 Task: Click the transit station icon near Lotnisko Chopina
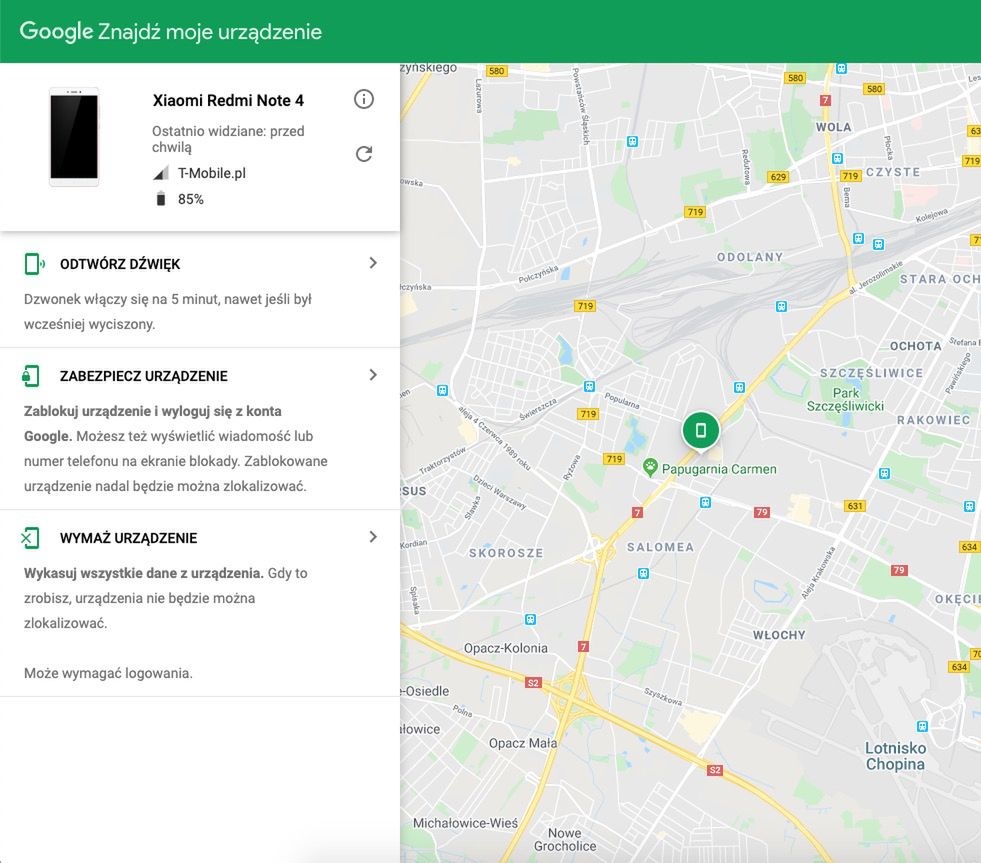tap(922, 727)
